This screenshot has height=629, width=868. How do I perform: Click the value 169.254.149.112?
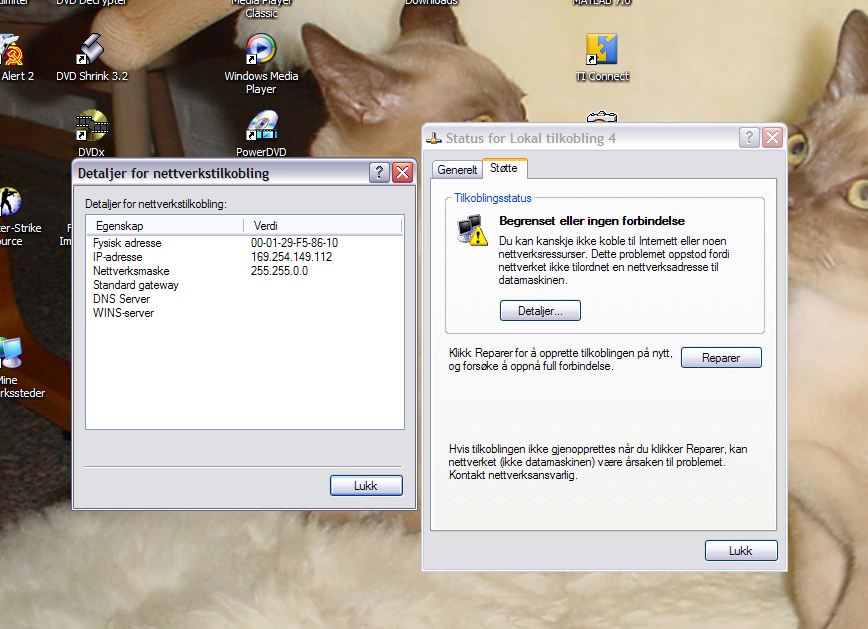click(292, 257)
